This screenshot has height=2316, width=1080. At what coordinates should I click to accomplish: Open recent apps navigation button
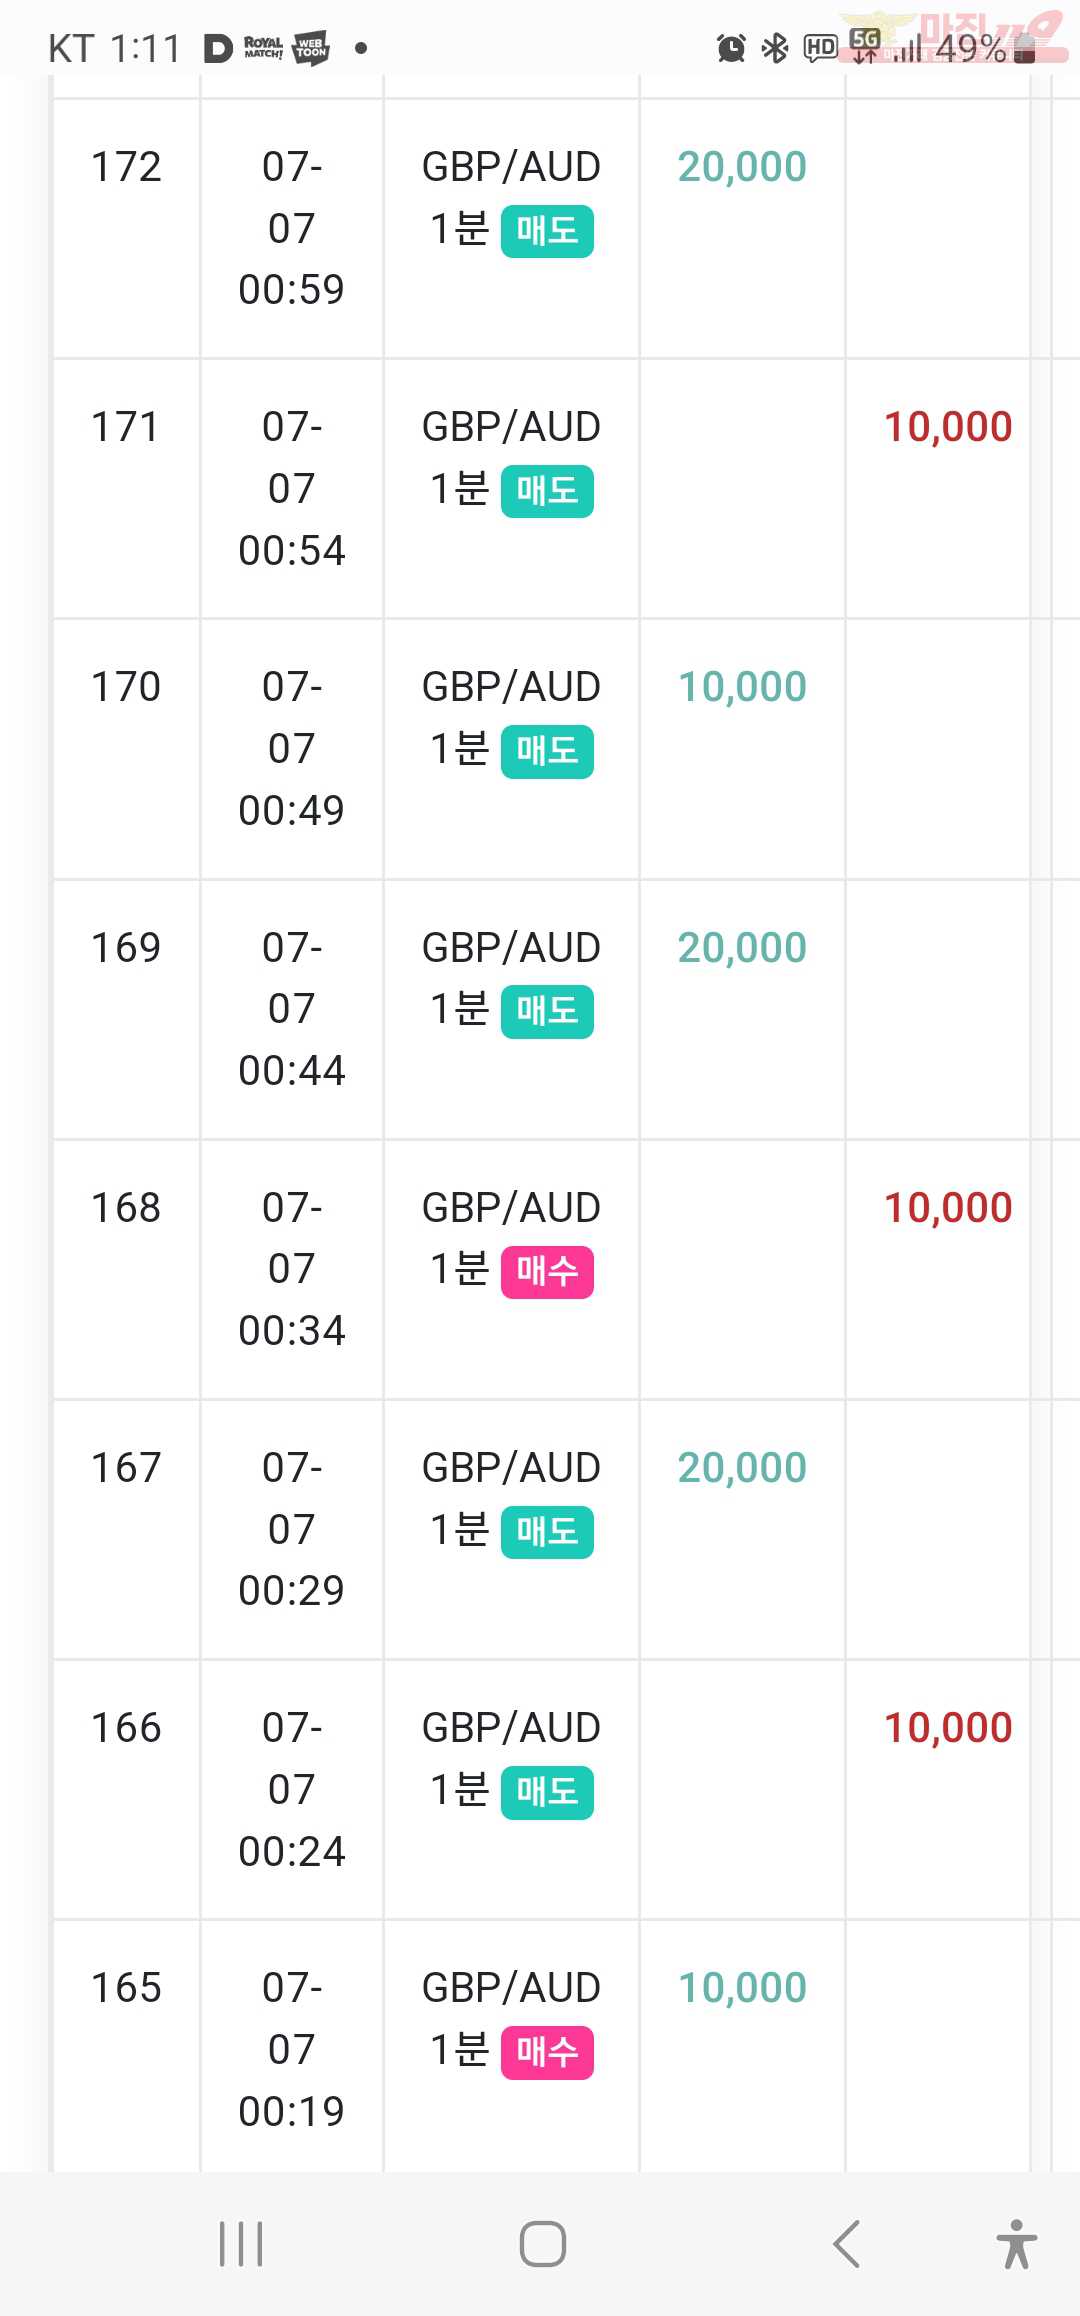point(241,2243)
